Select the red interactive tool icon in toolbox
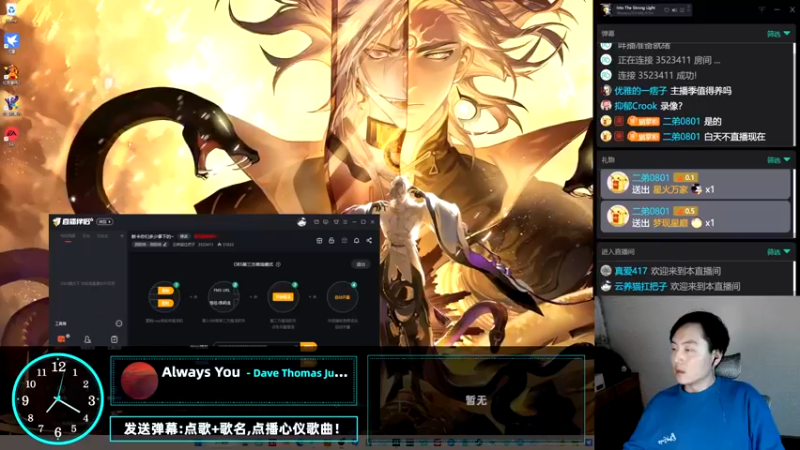Image resolution: width=800 pixels, height=450 pixels. click(x=61, y=339)
